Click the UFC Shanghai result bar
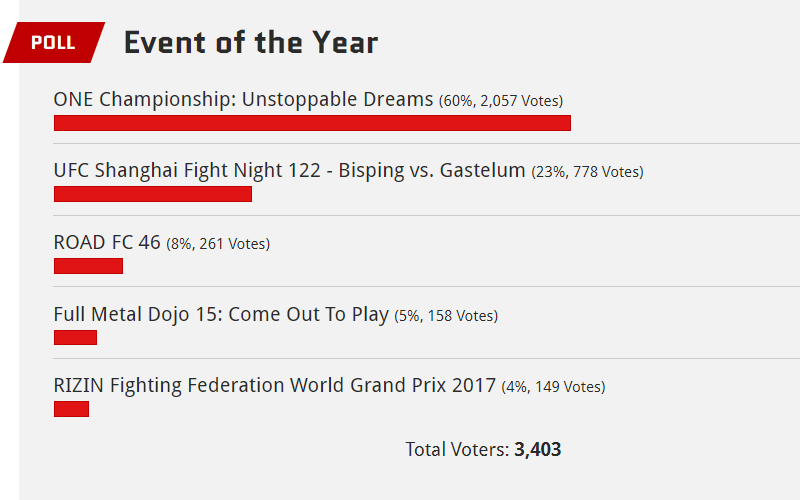The image size is (800, 500). [153, 194]
